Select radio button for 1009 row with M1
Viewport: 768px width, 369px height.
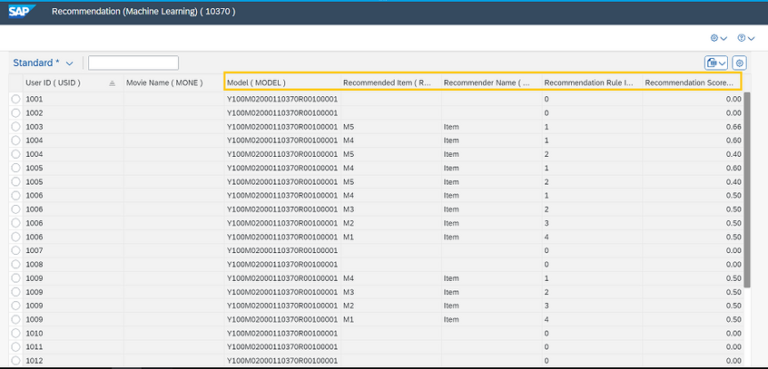(x=16, y=320)
